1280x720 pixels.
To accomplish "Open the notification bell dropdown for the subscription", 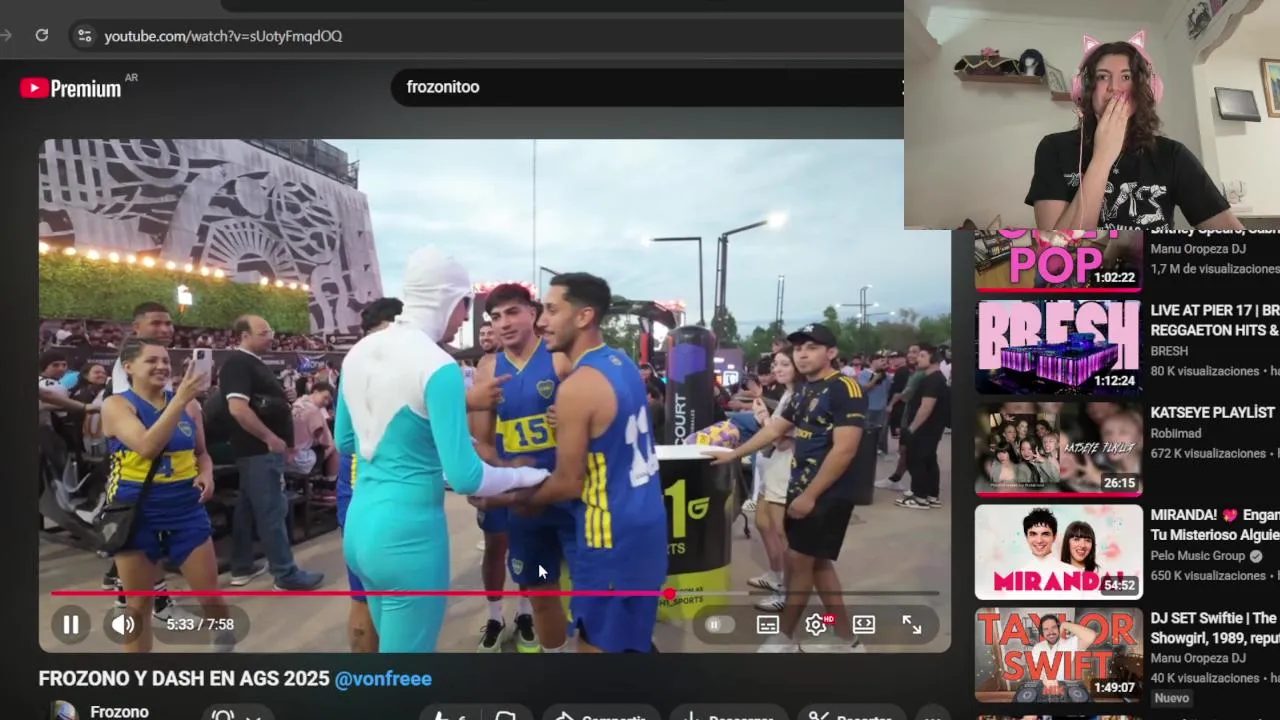I will coord(236,715).
